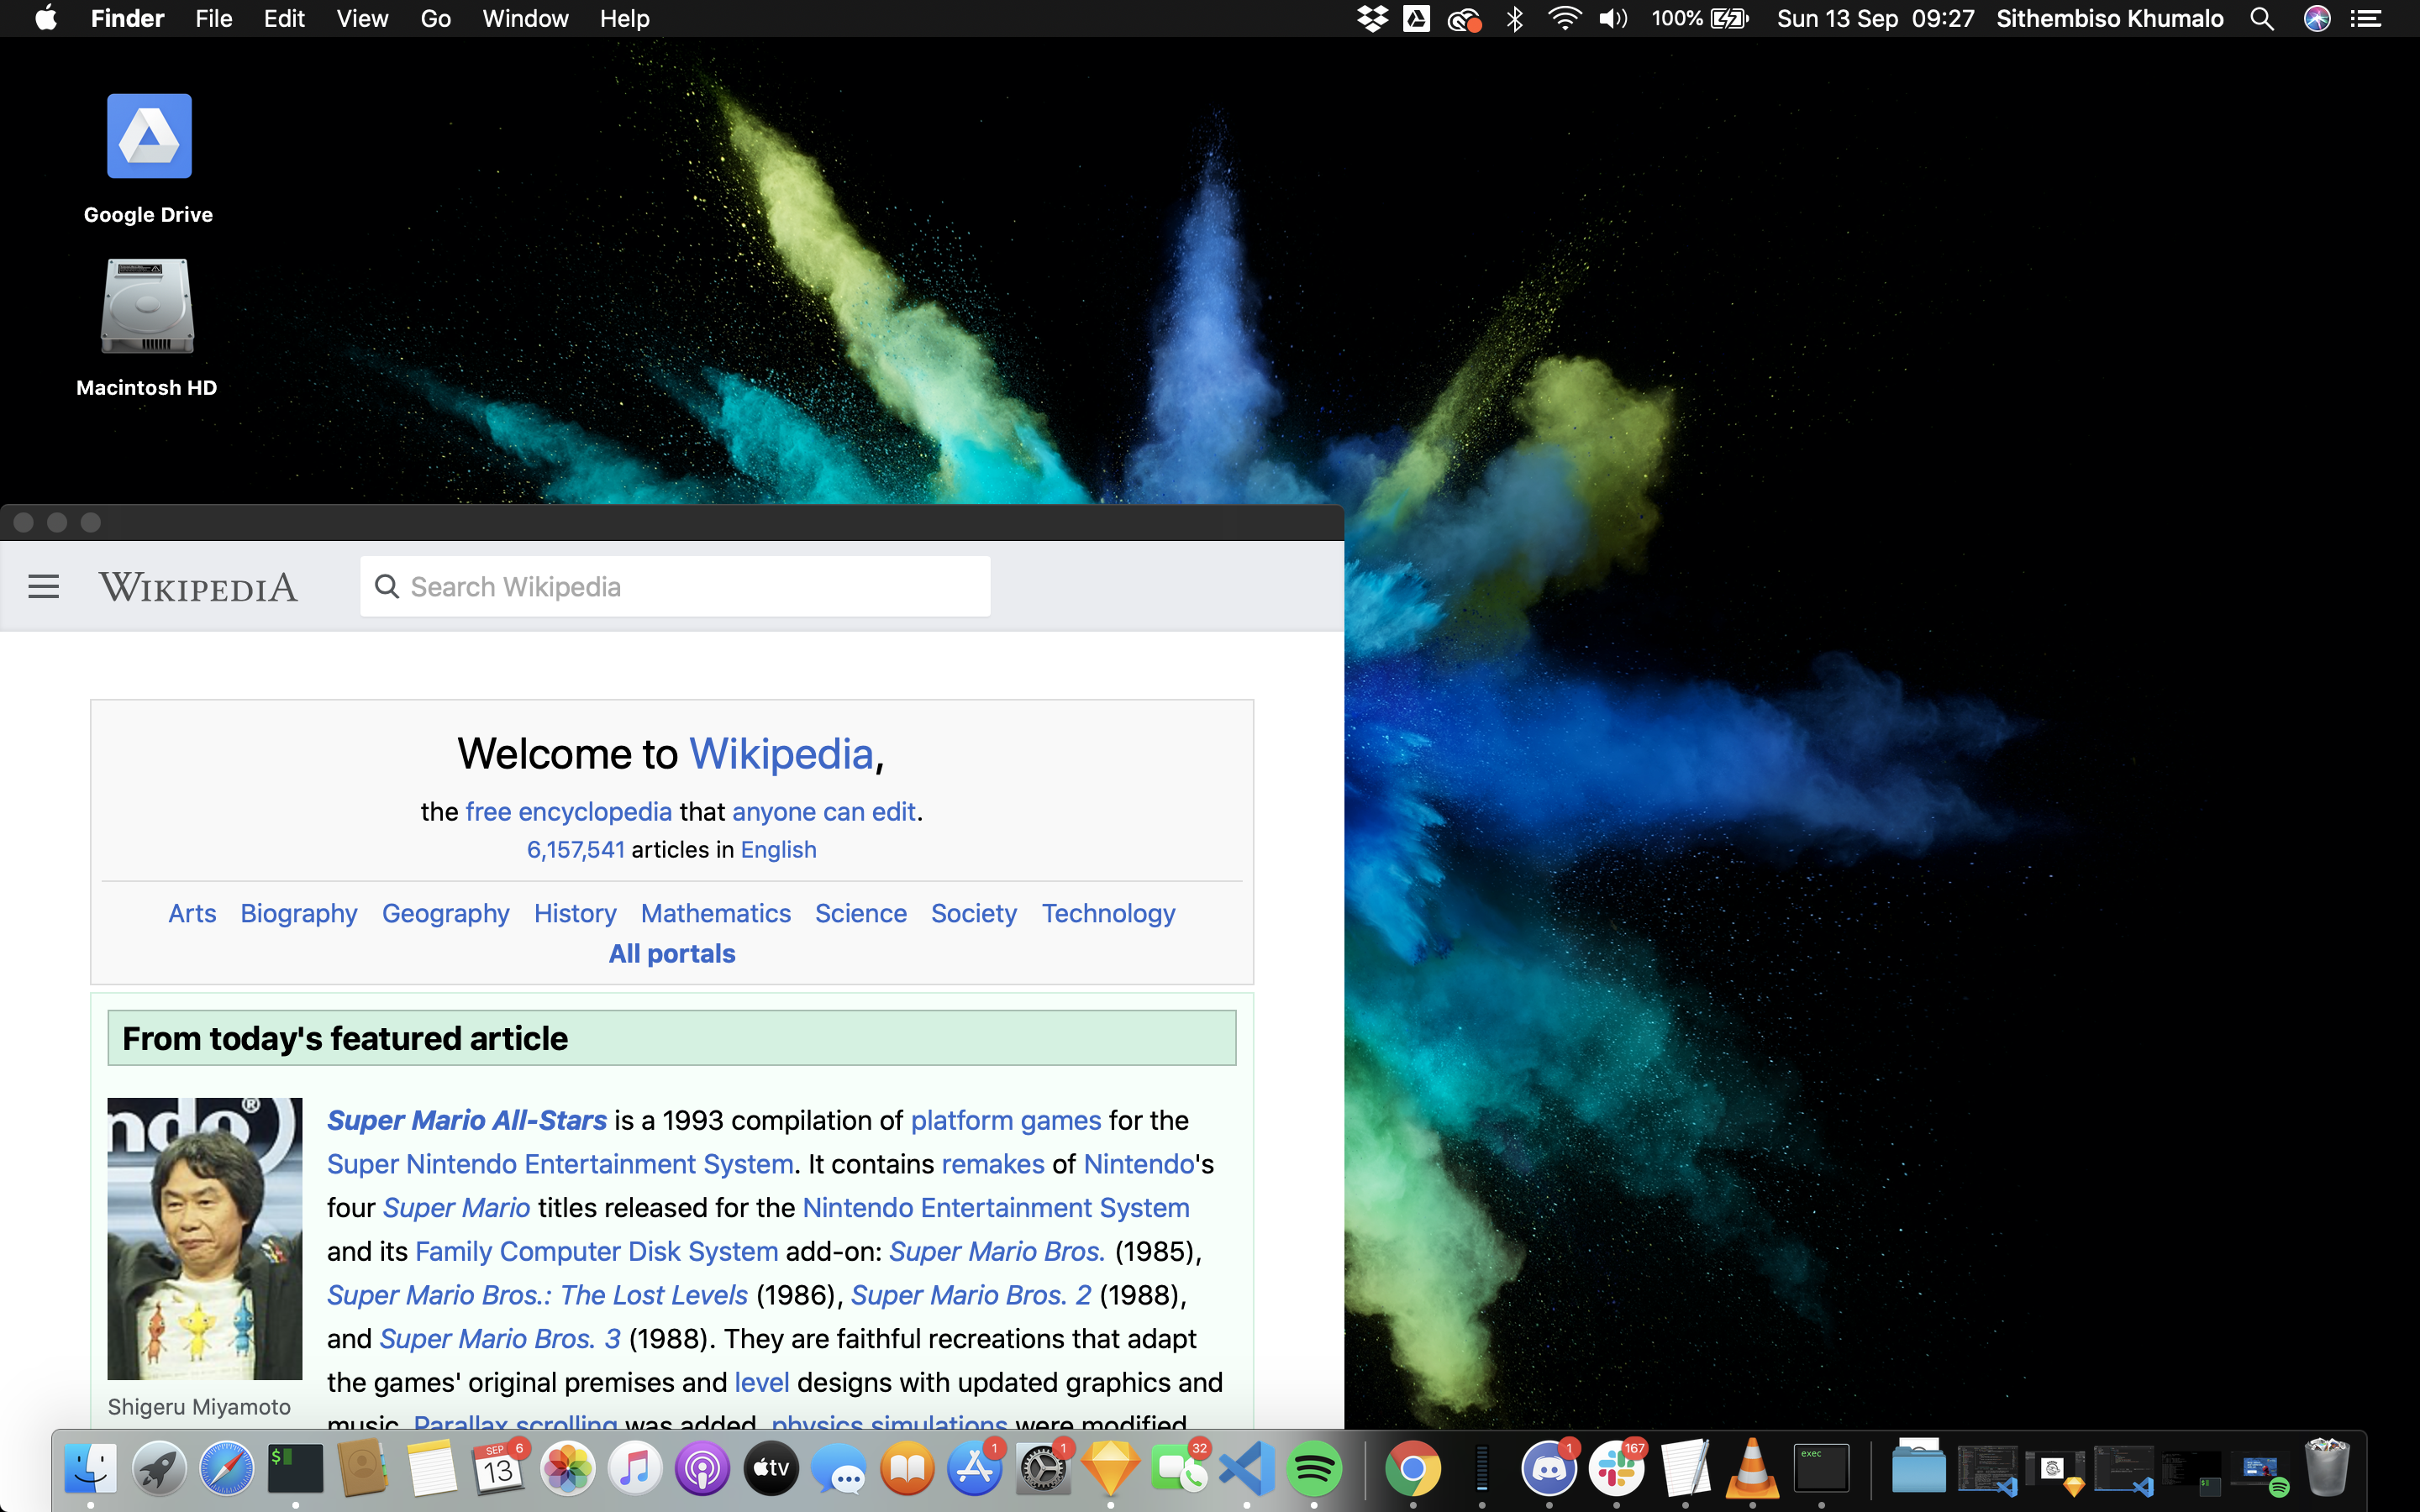
Task: Click the Wikipedia wordmark logo
Action: (x=198, y=587)
